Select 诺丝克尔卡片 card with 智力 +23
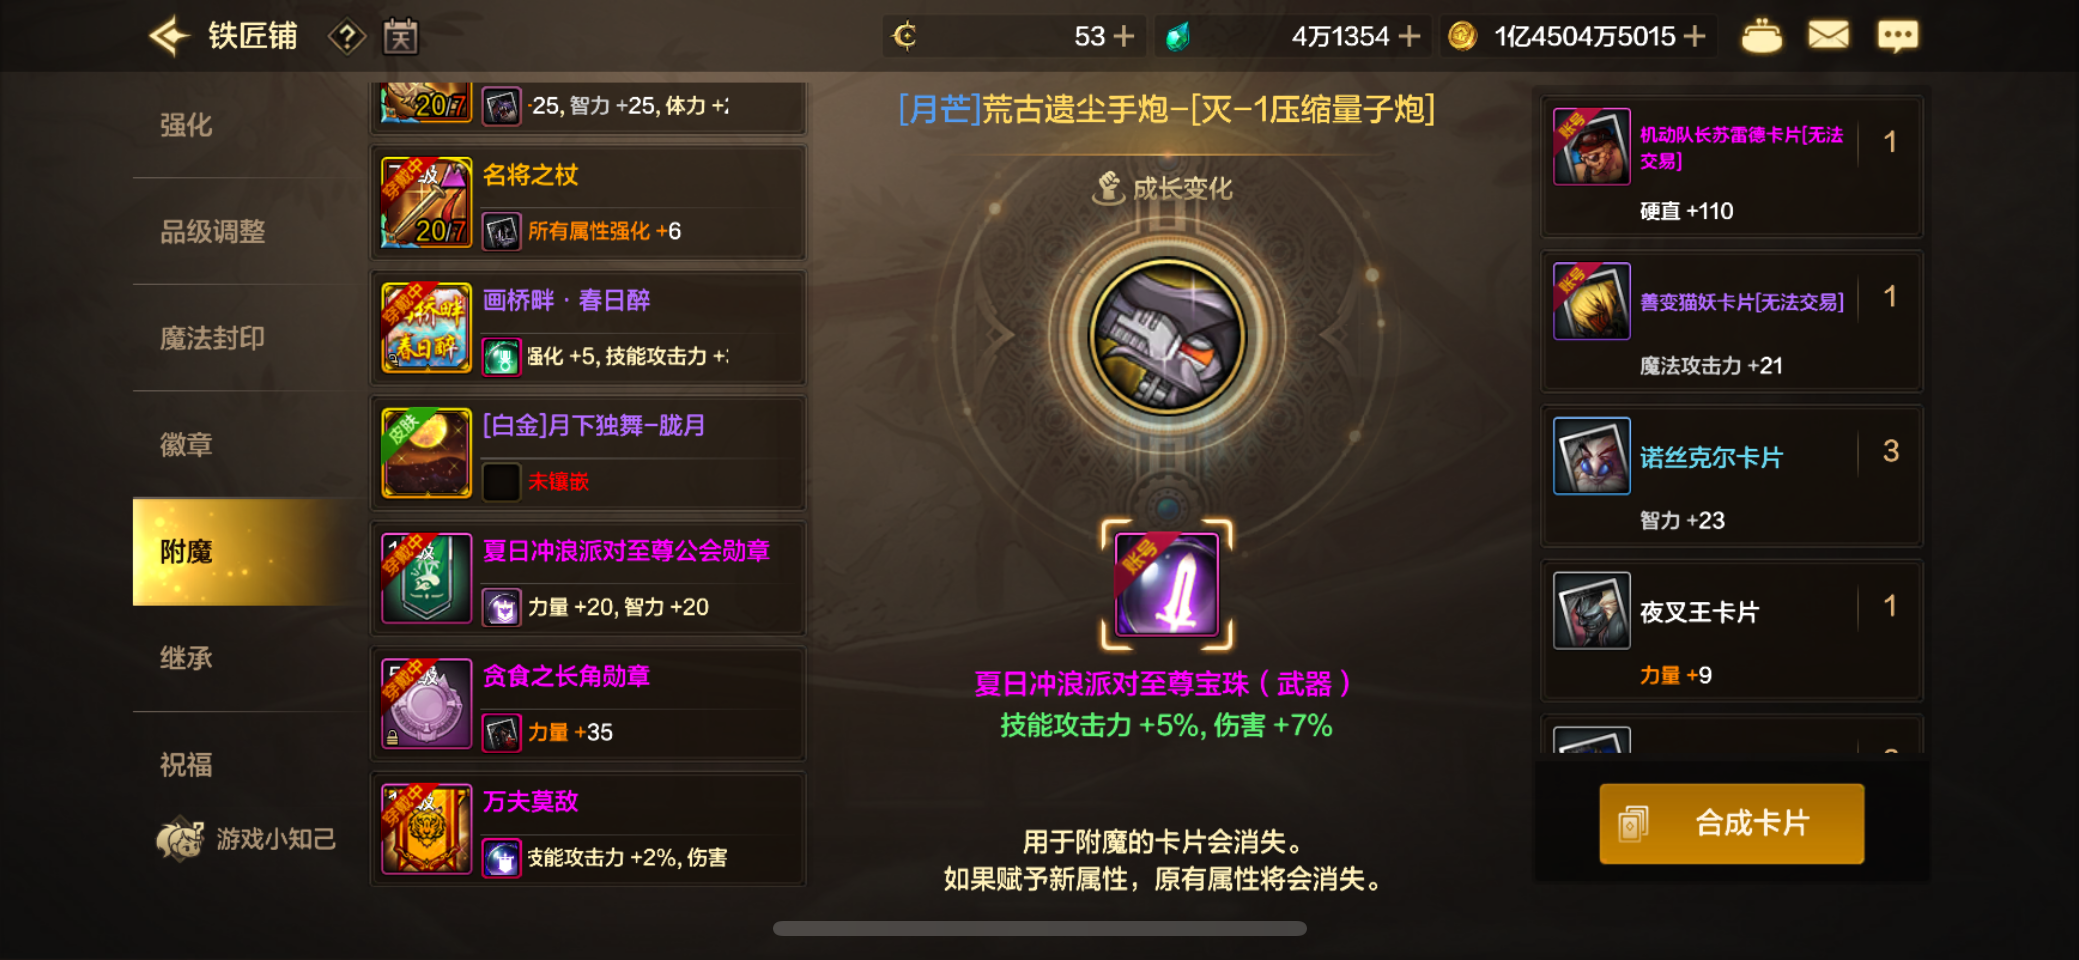 coord(1732,476)
